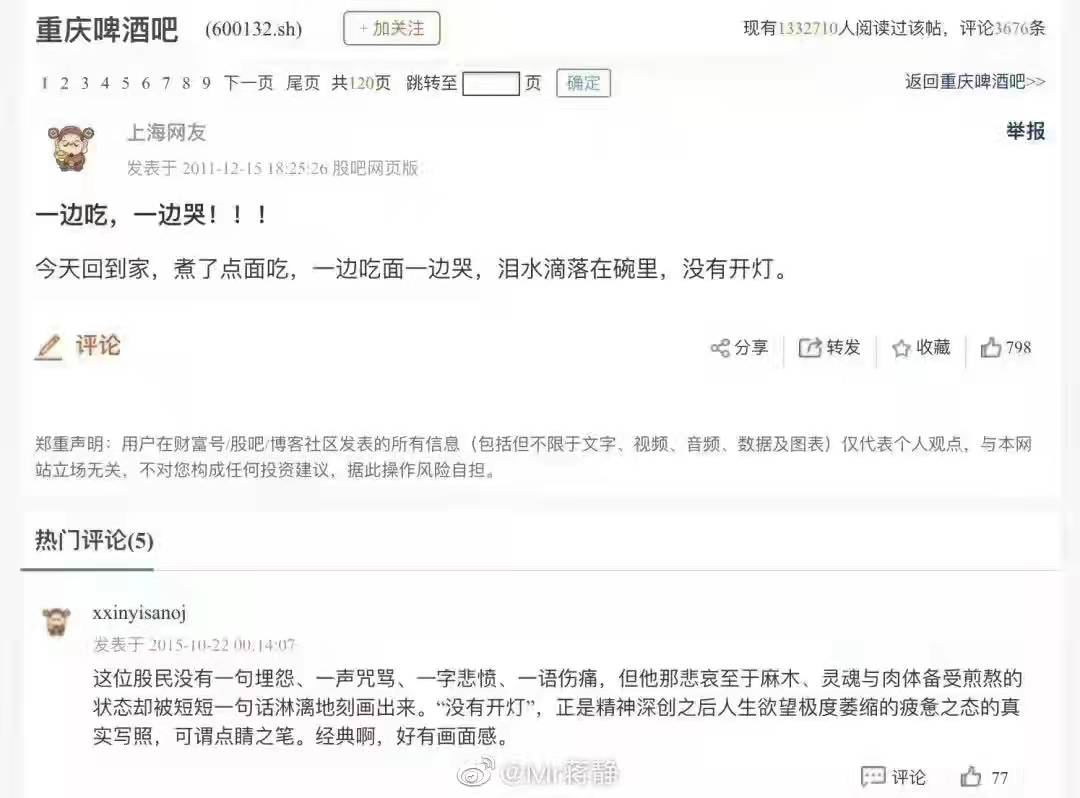
Task: Click the 确定 page jump button
Action: point(583,83)
